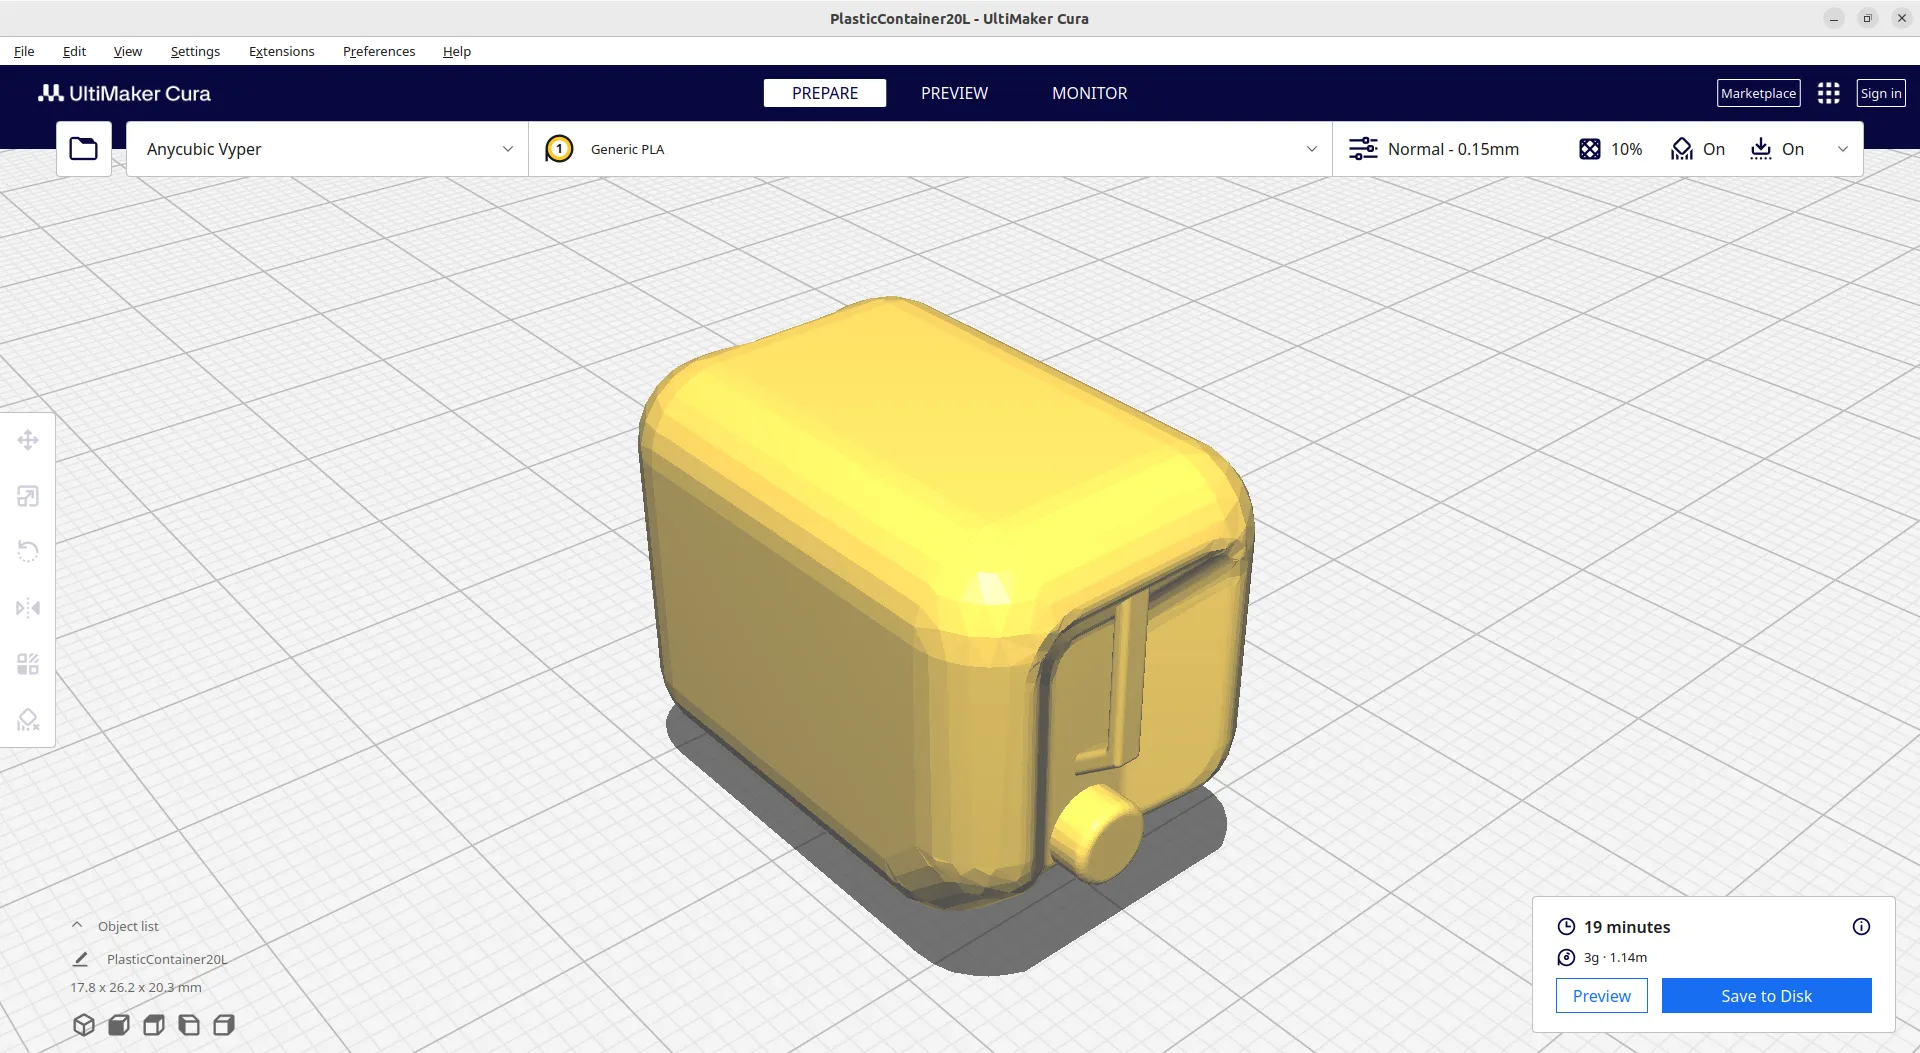The width and height of the screenshot is (1920, 1053).
Task: Collapse the Object list panel
Action: (77, 926)
